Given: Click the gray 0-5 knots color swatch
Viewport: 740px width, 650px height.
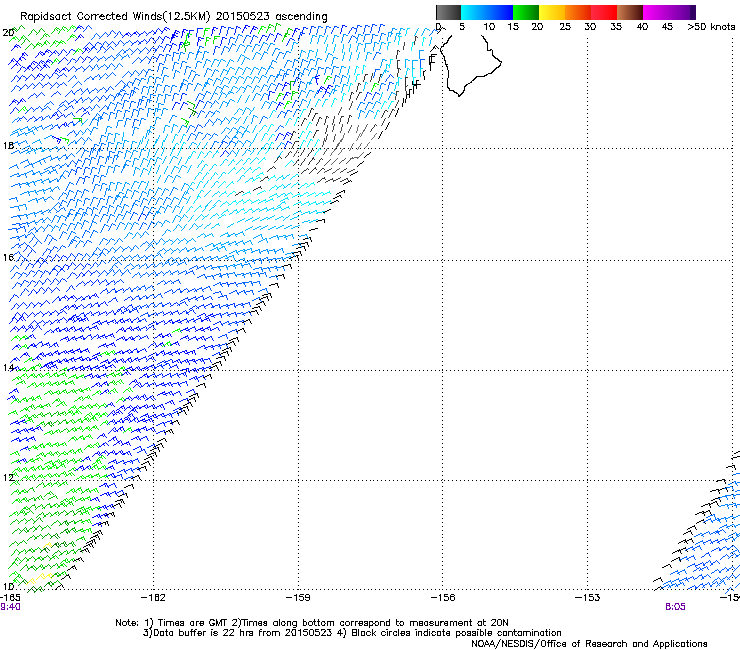Looking at the screenshot, I should [x=448, y=12].
